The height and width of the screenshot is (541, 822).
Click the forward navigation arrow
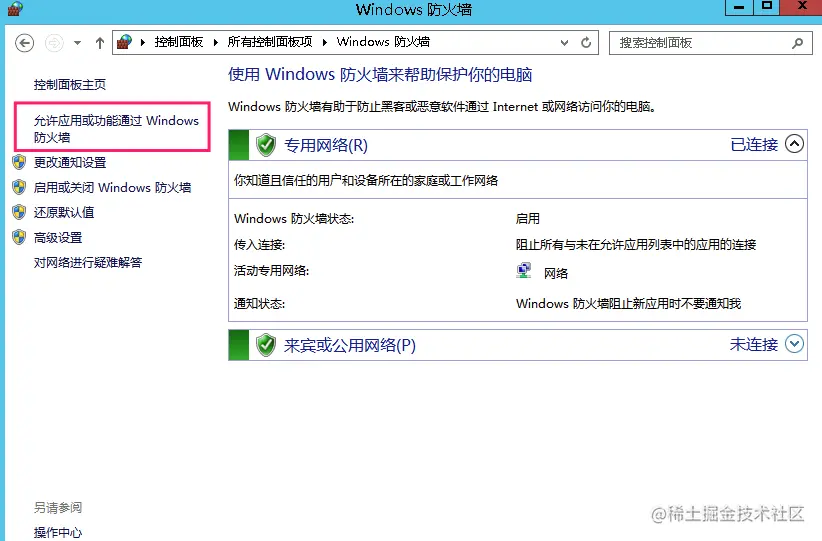pos(54,43)
